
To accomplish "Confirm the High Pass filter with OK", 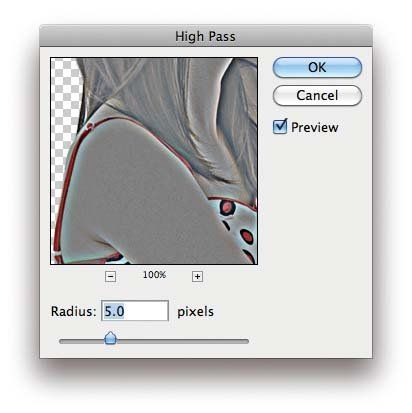I will point(317,67).
